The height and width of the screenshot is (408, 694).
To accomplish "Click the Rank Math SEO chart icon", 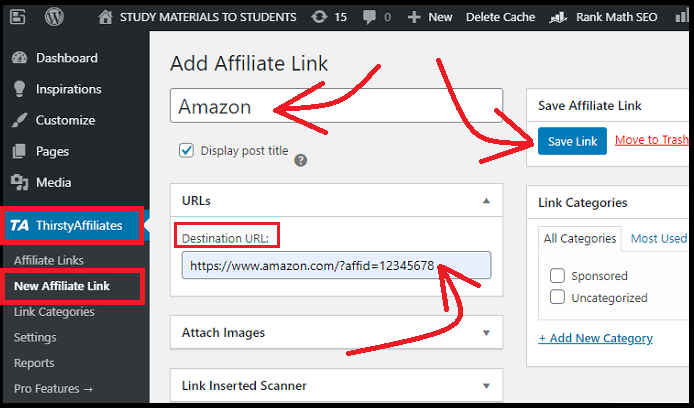I will pyautogui.click(x=558, y=17).
